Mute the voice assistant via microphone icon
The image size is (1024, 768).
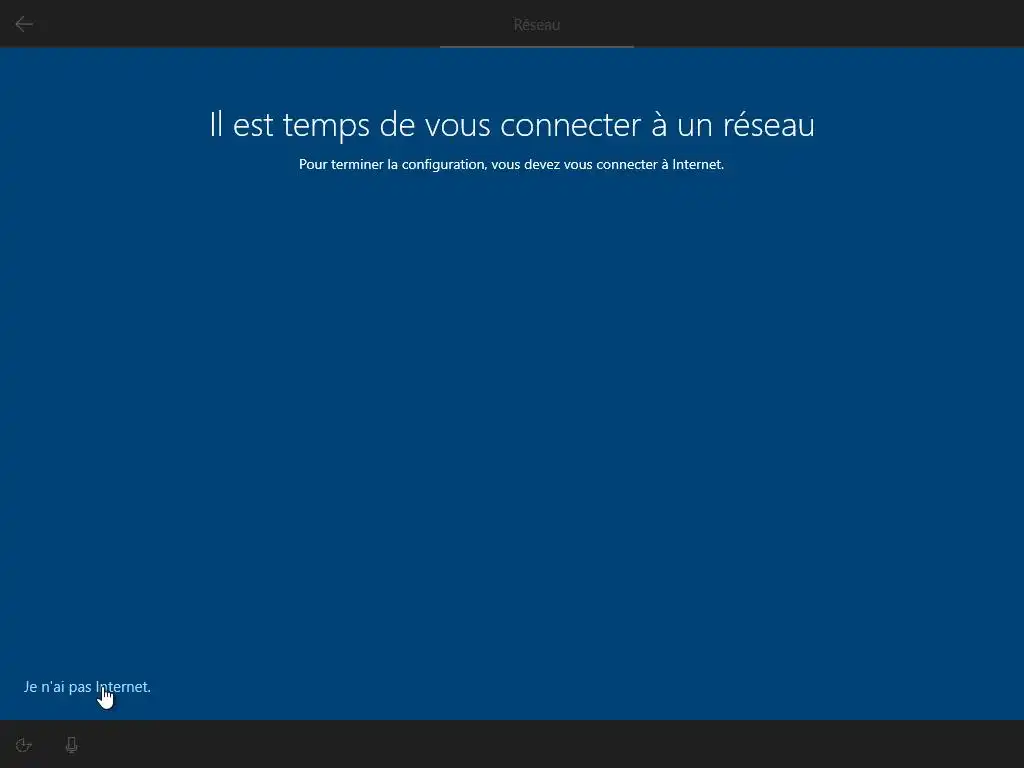[x=72, y=745]
